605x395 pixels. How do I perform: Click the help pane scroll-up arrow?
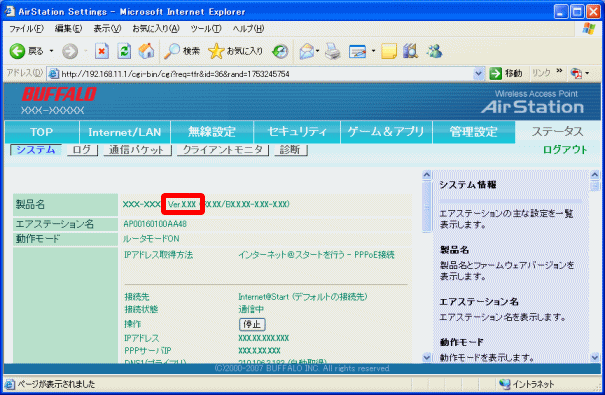coord(595,175)
